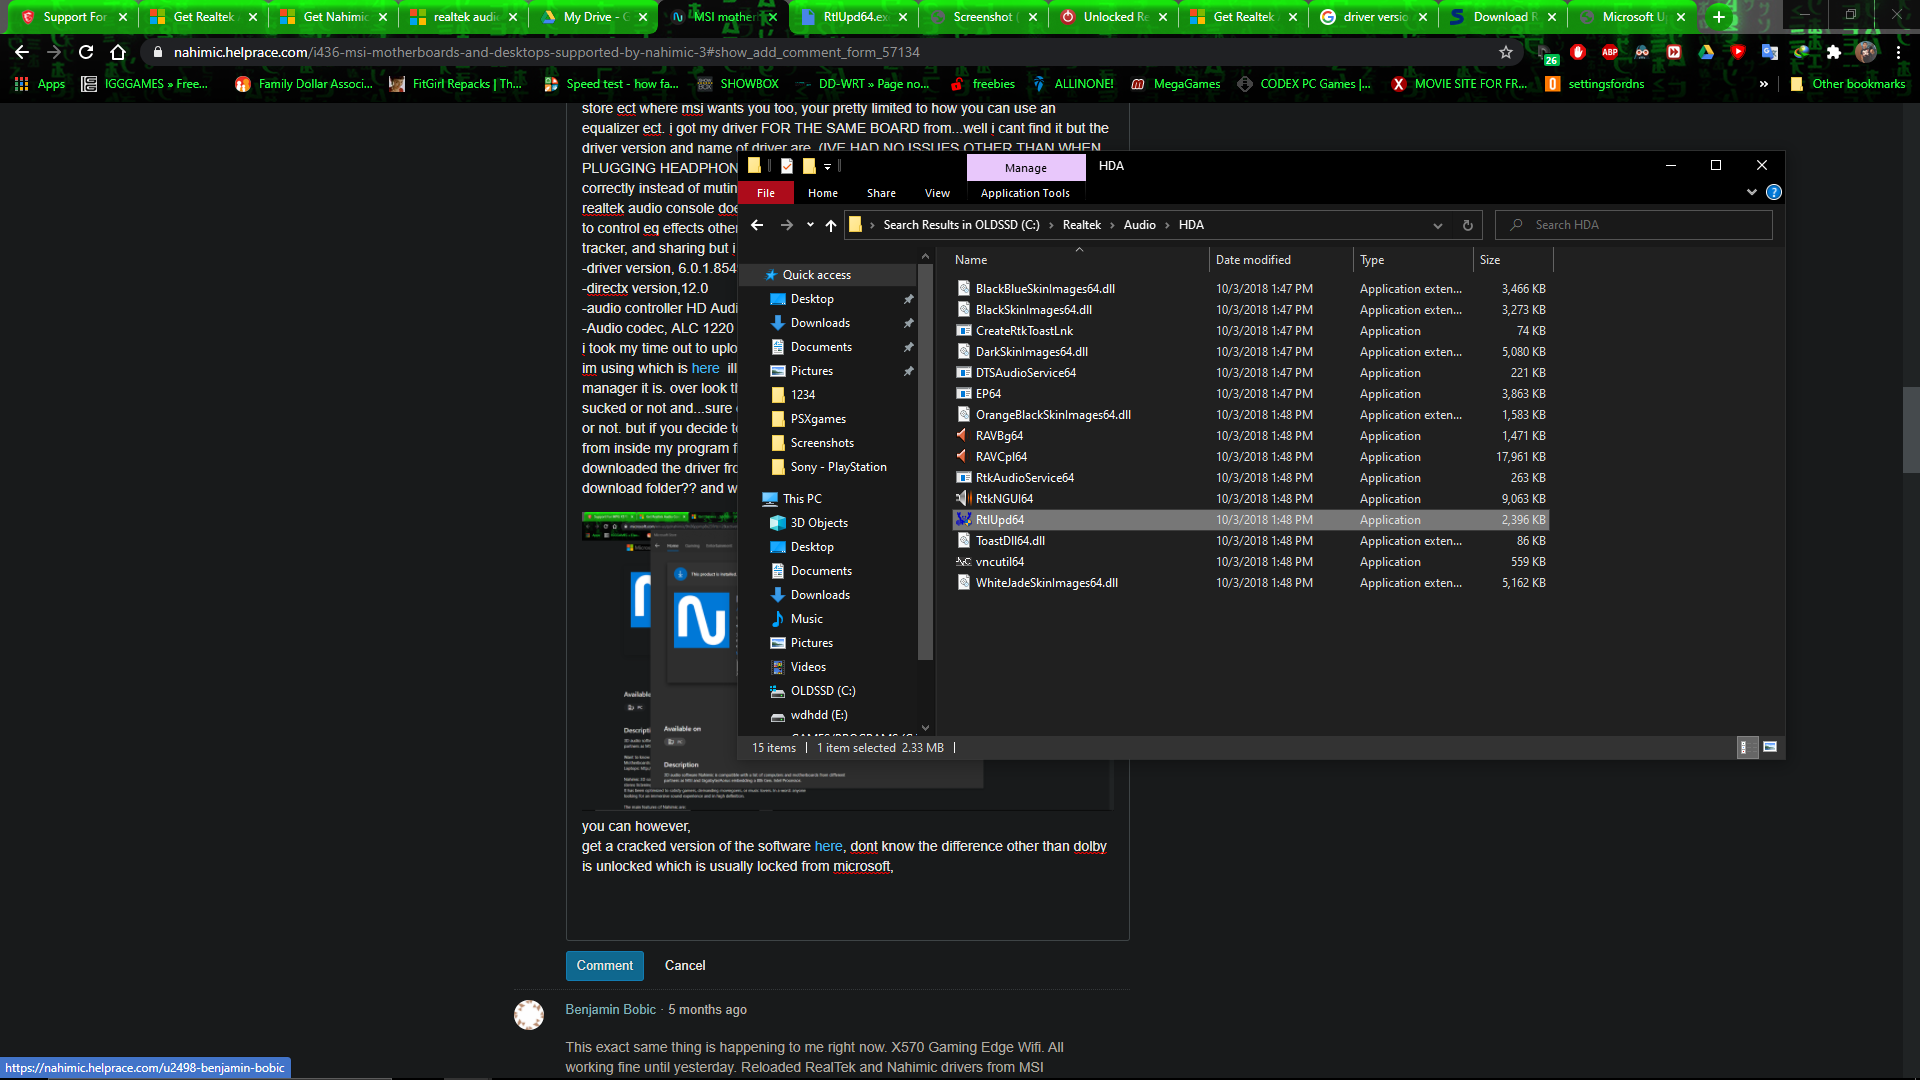
Task: Open address bar previous locations dropdown
Action: (1437, 225)
